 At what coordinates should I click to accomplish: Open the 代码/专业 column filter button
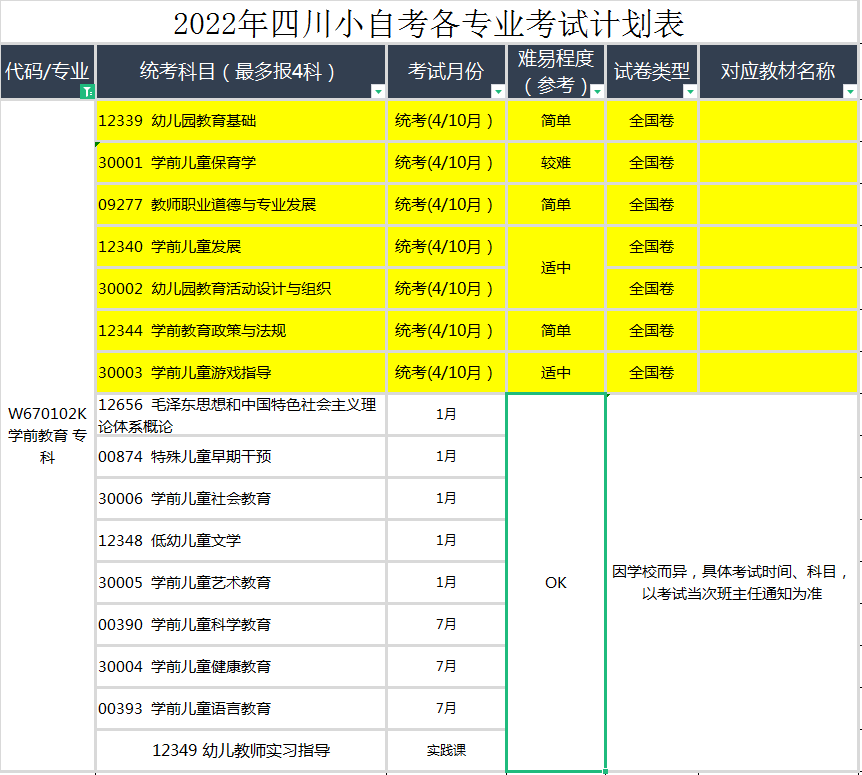click(86, 91)
